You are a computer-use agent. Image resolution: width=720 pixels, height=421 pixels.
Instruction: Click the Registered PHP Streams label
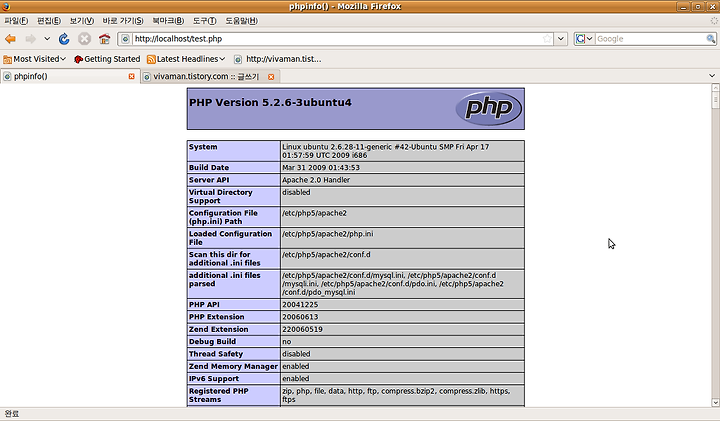(x=219, y=395)
